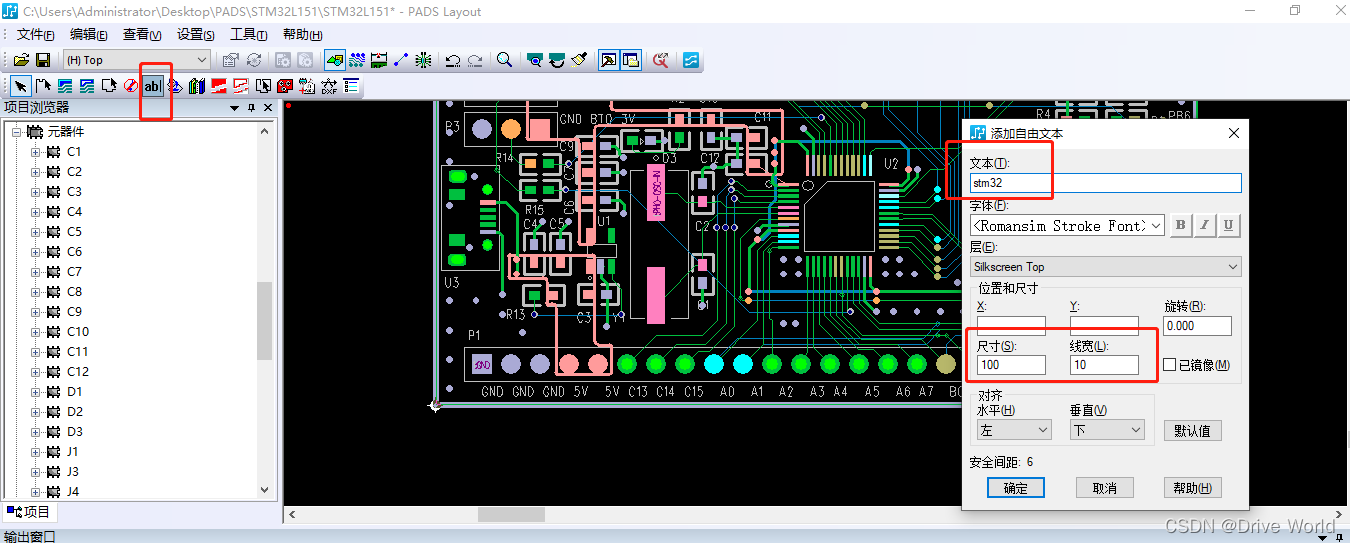Click the 取消 button

pos(1104,488)
